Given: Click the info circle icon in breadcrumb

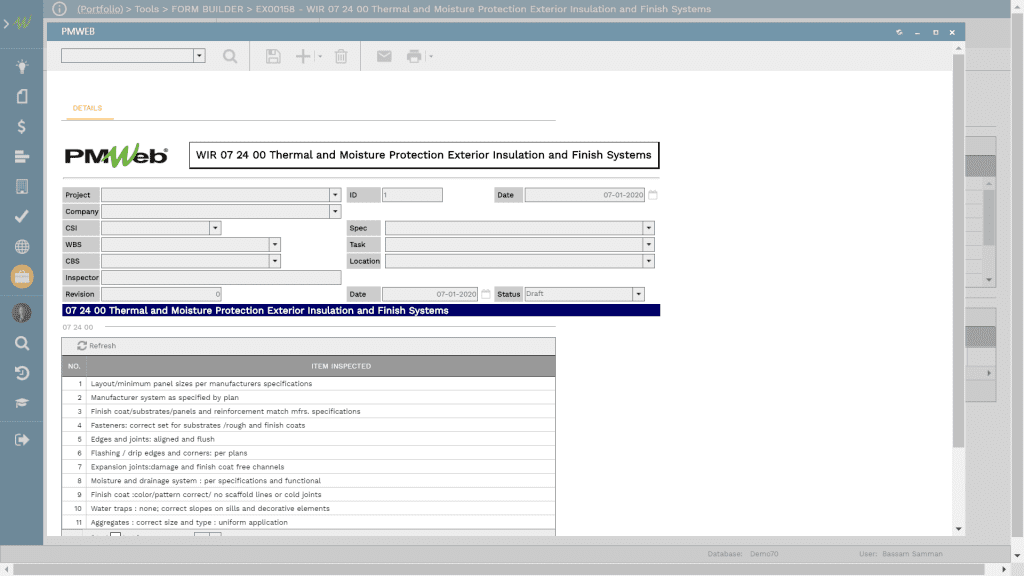Looking at the screenshot, I should coord(59,9).
